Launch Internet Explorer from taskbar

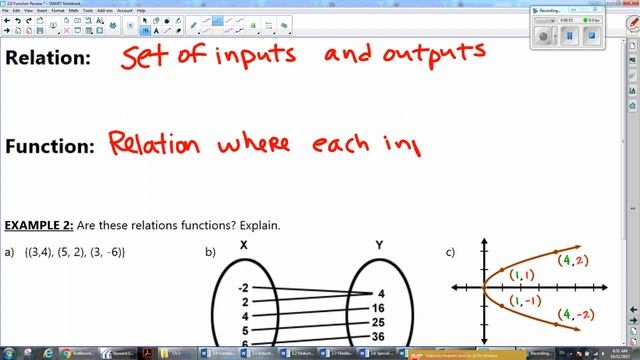tap(48, 353)
